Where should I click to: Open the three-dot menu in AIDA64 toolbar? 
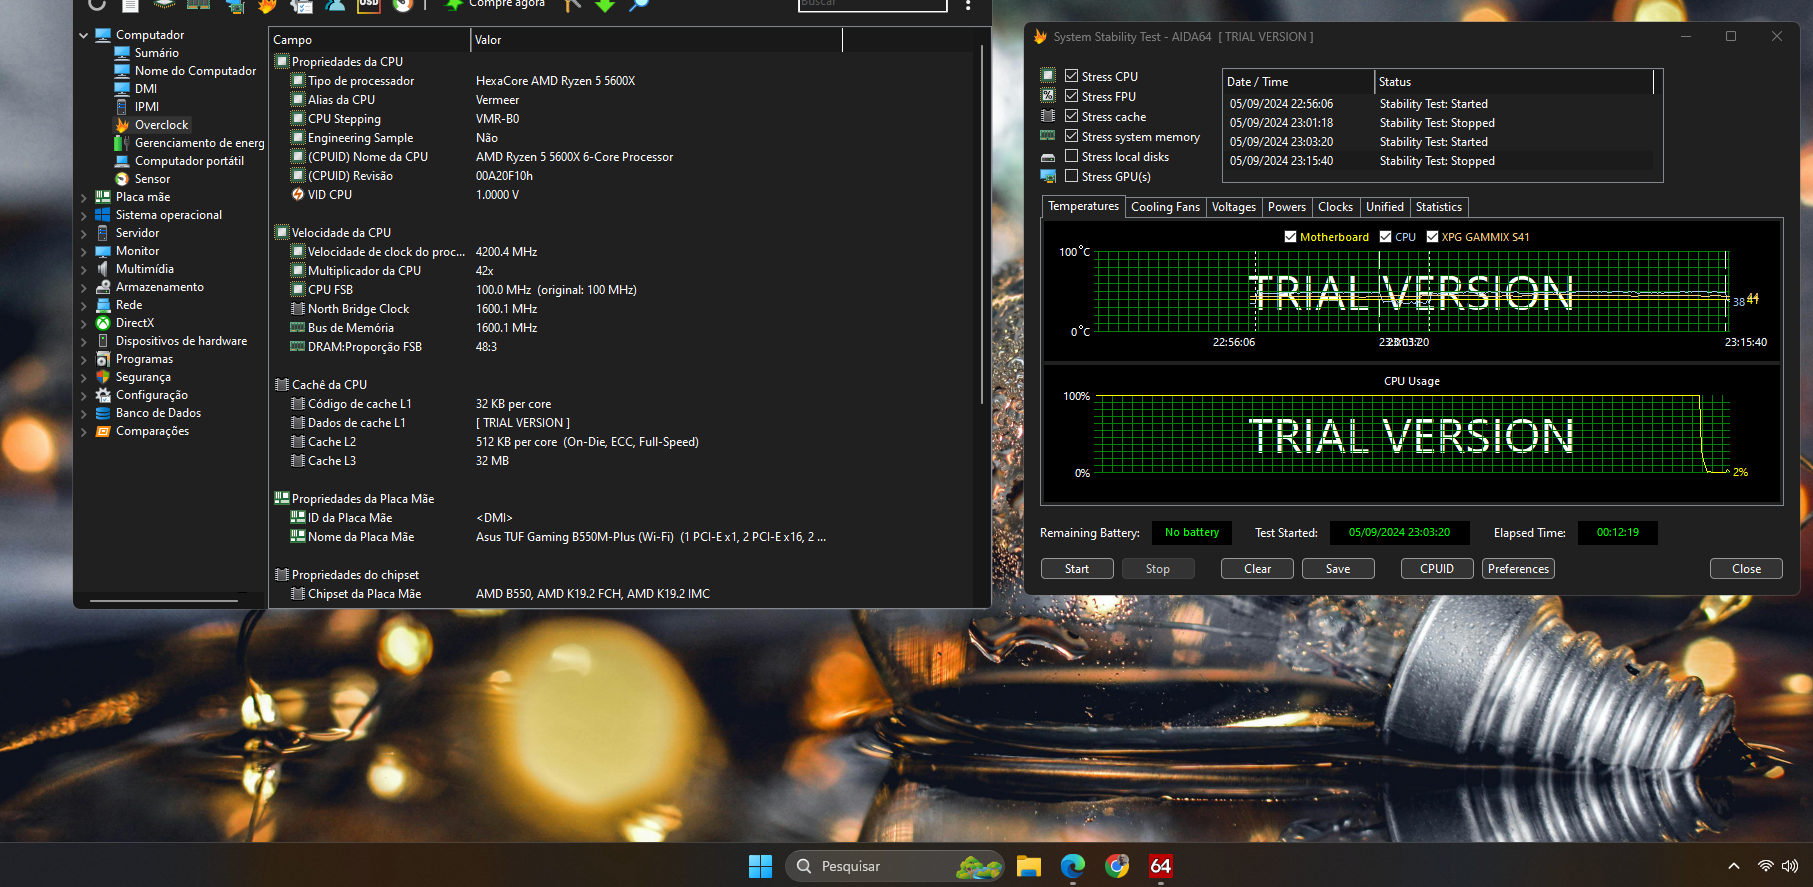968,5
